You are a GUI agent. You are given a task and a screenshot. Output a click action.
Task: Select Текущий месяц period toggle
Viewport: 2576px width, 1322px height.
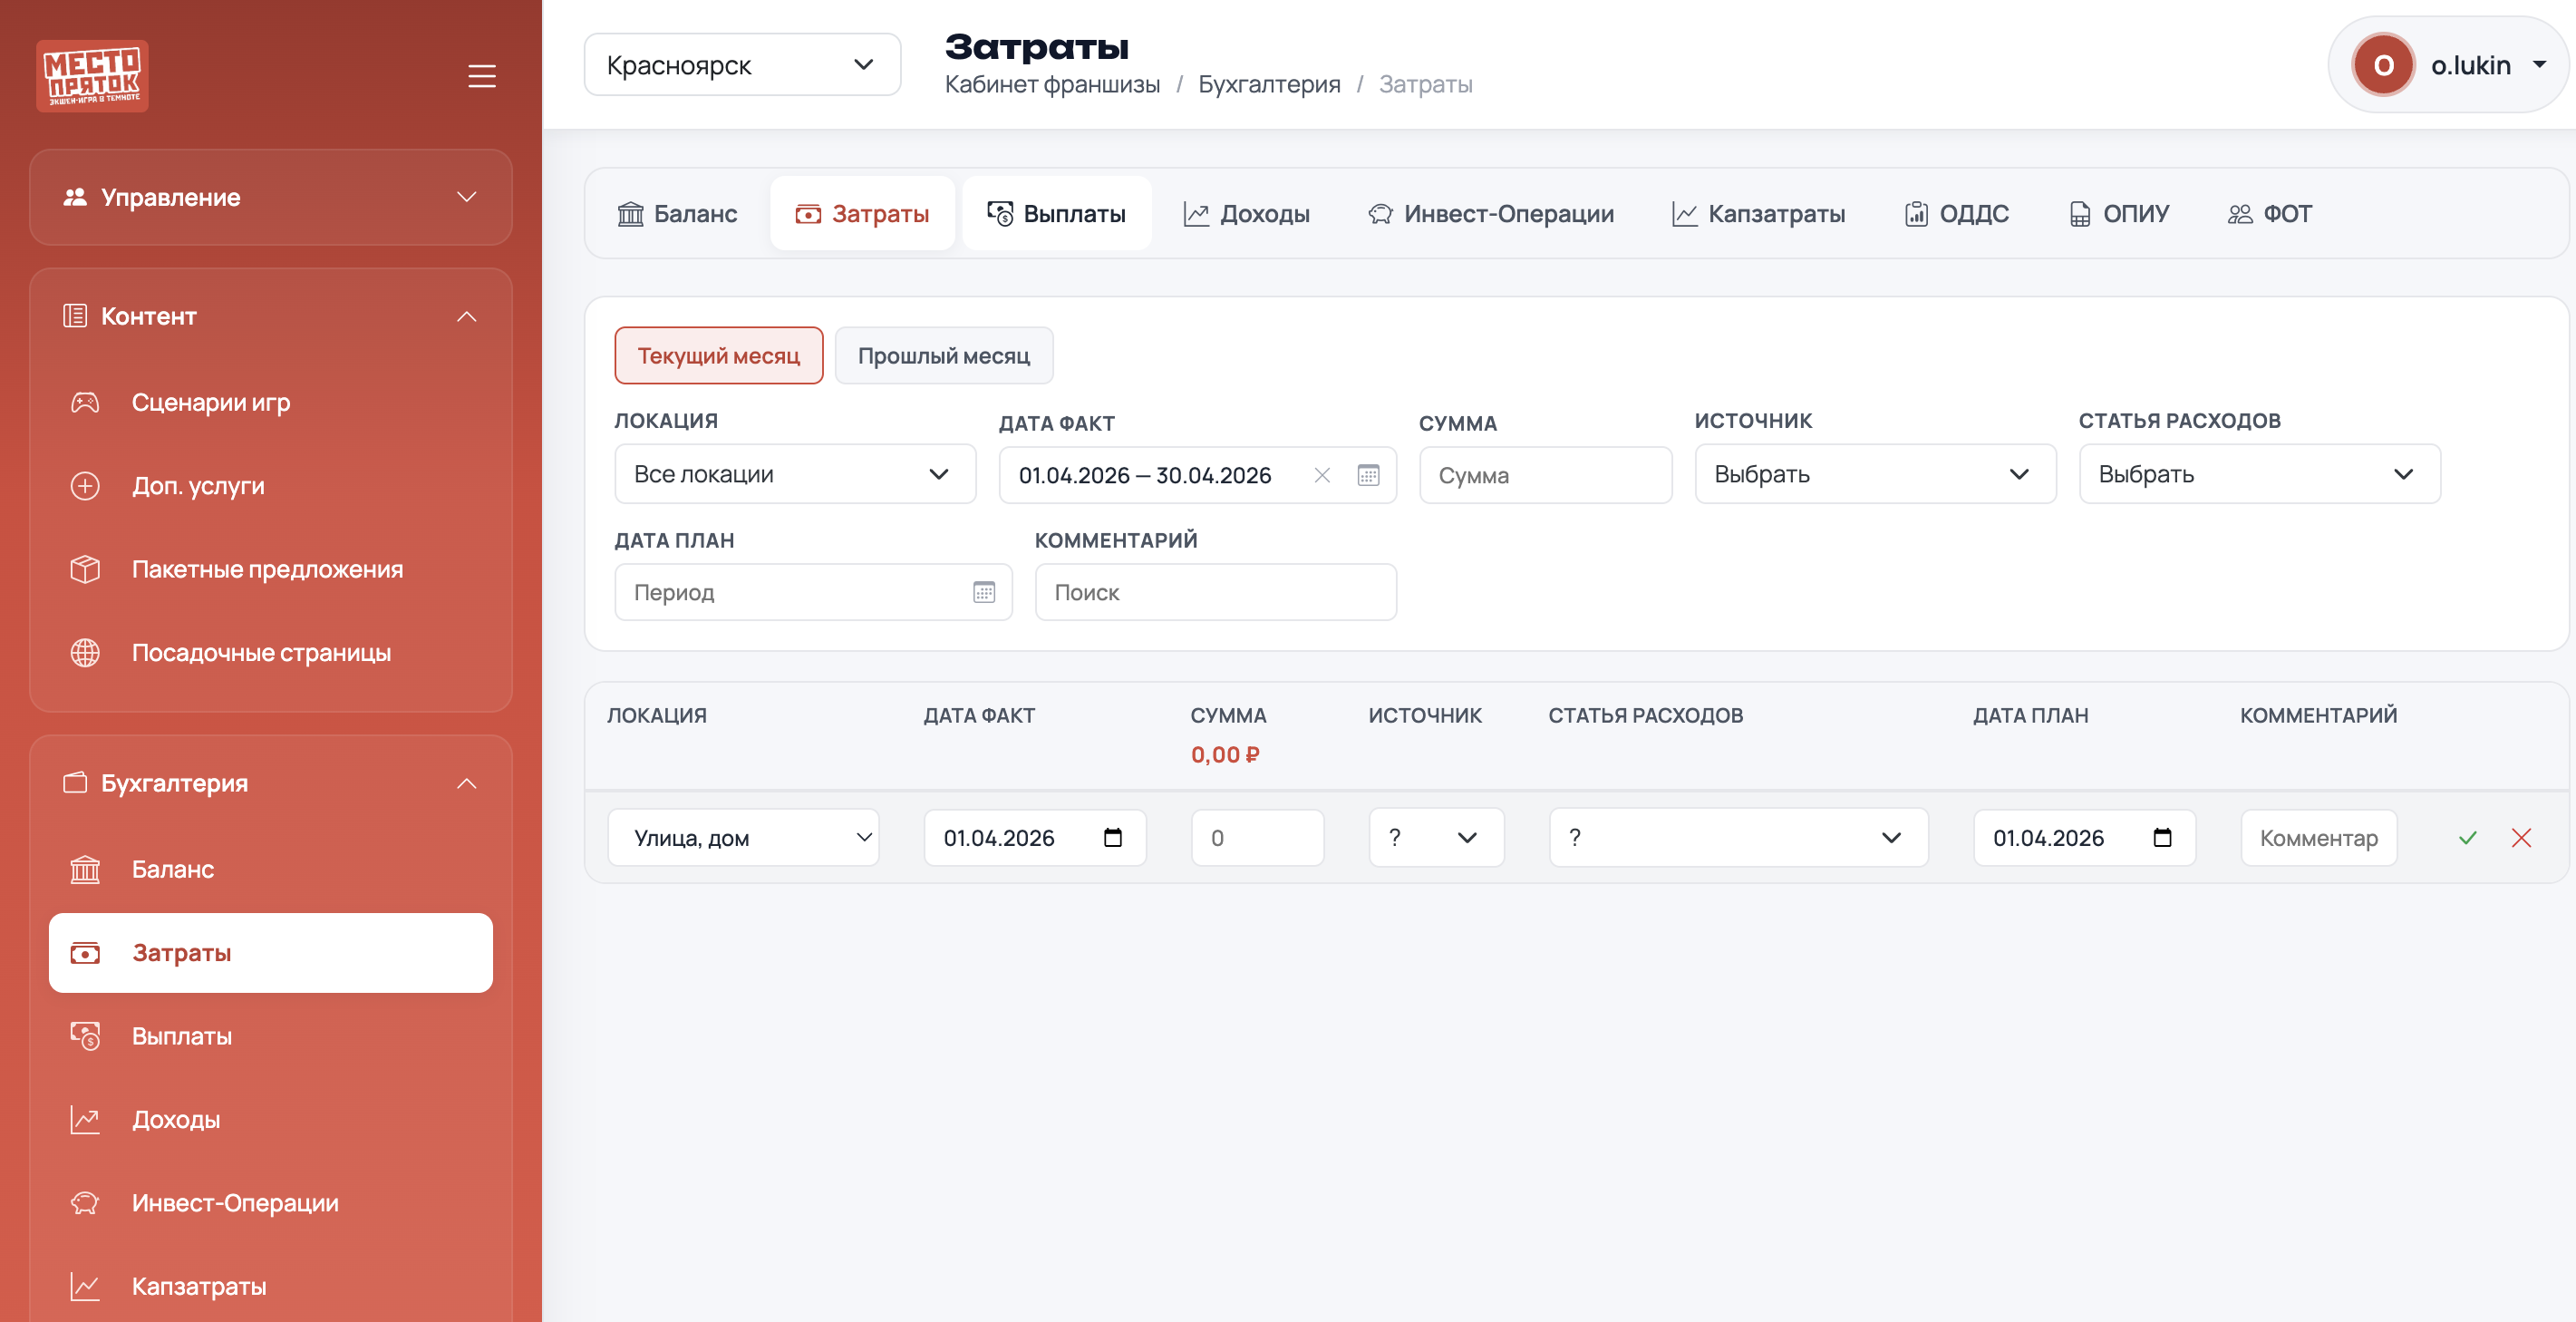coord(718,356)
